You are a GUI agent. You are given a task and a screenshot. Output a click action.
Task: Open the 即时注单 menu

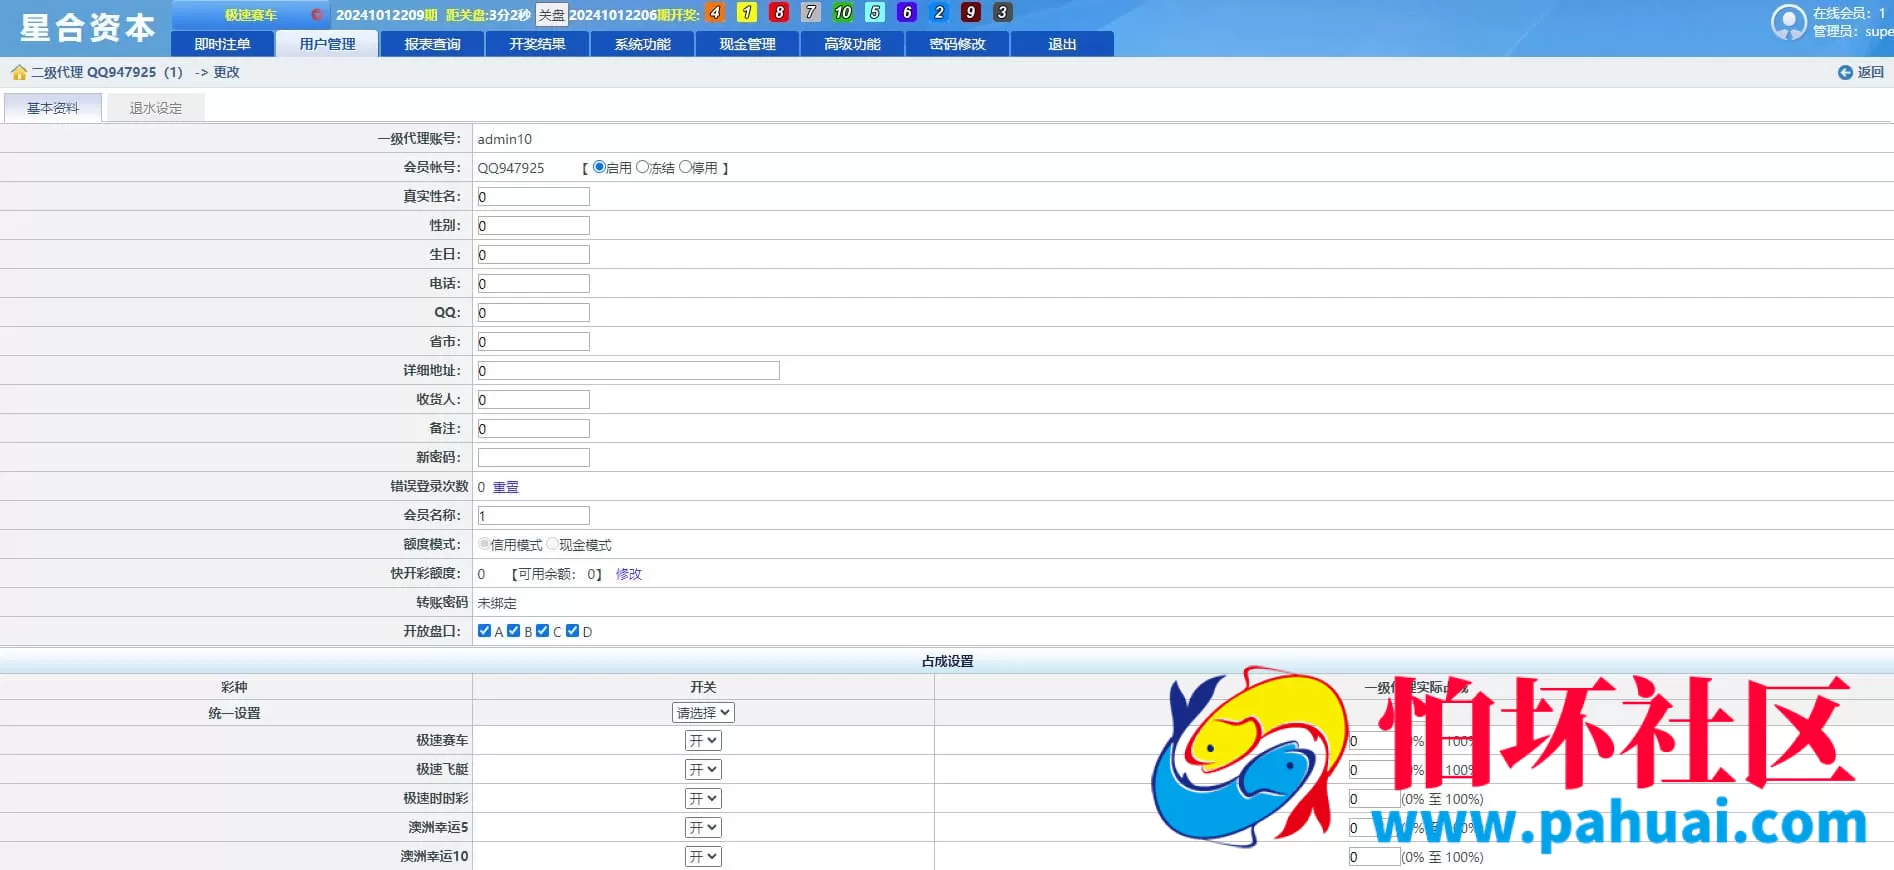pos(222,44)
